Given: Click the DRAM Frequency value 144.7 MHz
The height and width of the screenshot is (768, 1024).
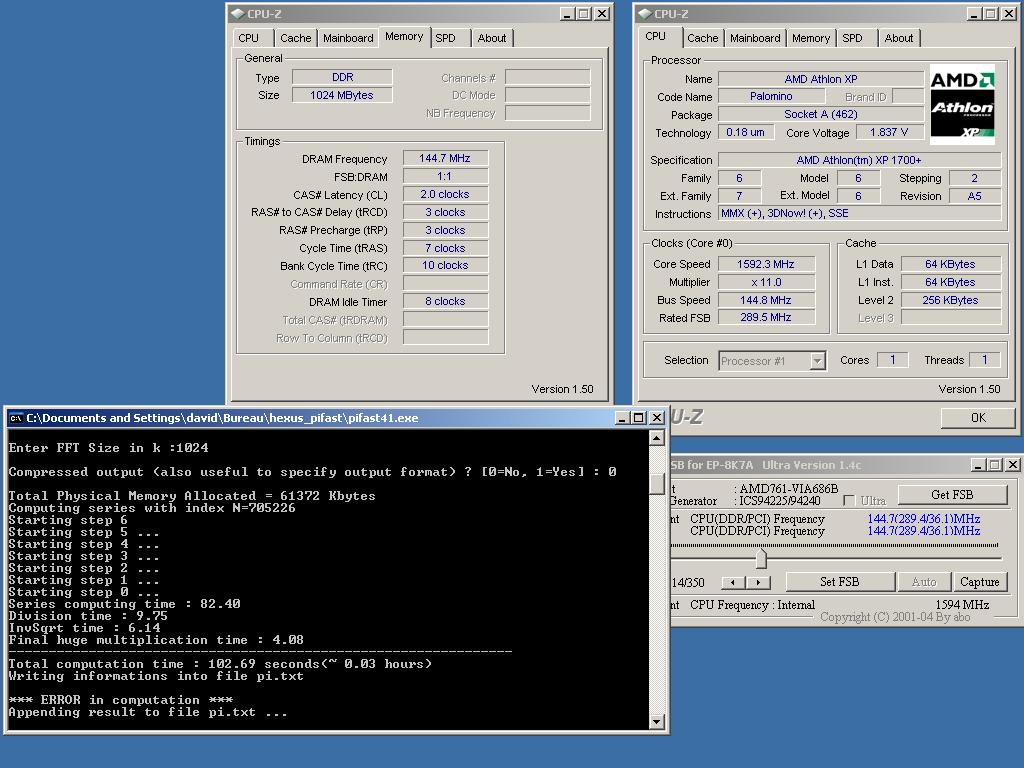Looking at the screenshot, I should click(x=445, y=158).
